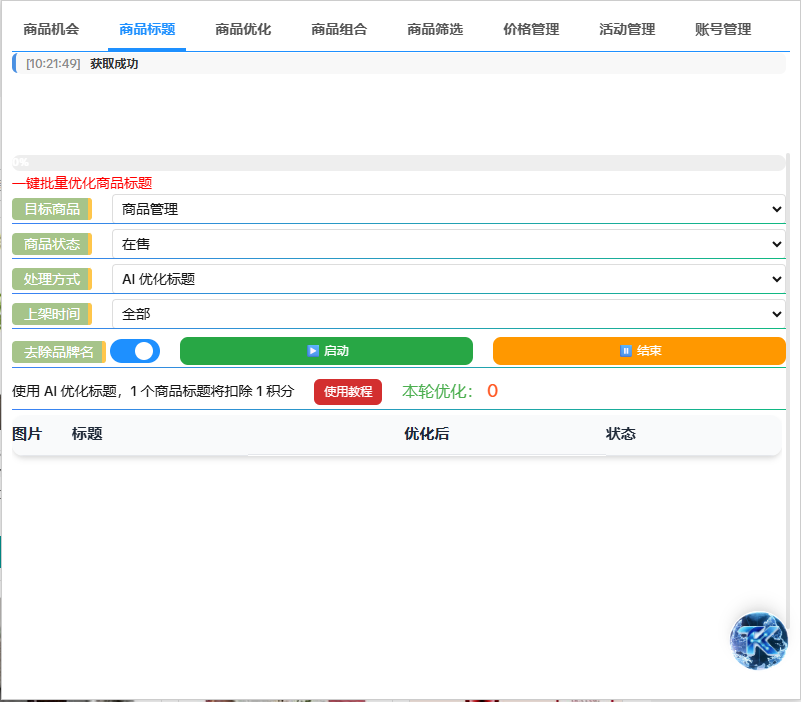
Task: Click the active 商品标题 tab
Action: pyautogui.click(x=147, y=30)
